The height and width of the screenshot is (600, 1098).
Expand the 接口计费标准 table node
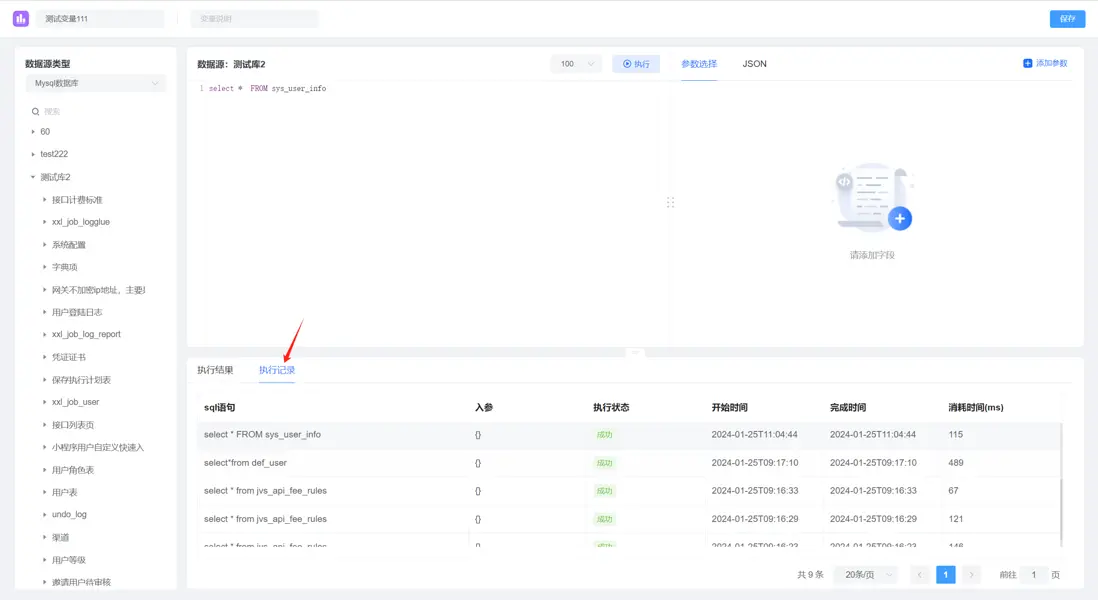coord(44,200)
